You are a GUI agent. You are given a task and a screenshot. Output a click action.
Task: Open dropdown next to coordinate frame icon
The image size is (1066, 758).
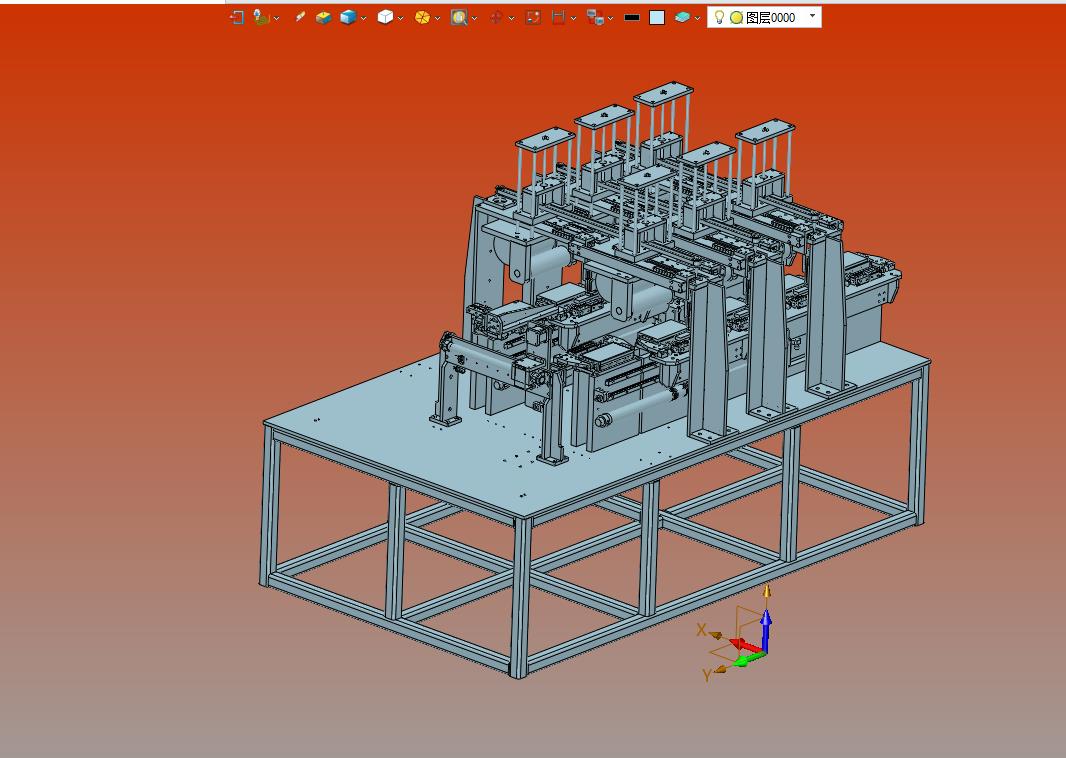tap(276, 18)
